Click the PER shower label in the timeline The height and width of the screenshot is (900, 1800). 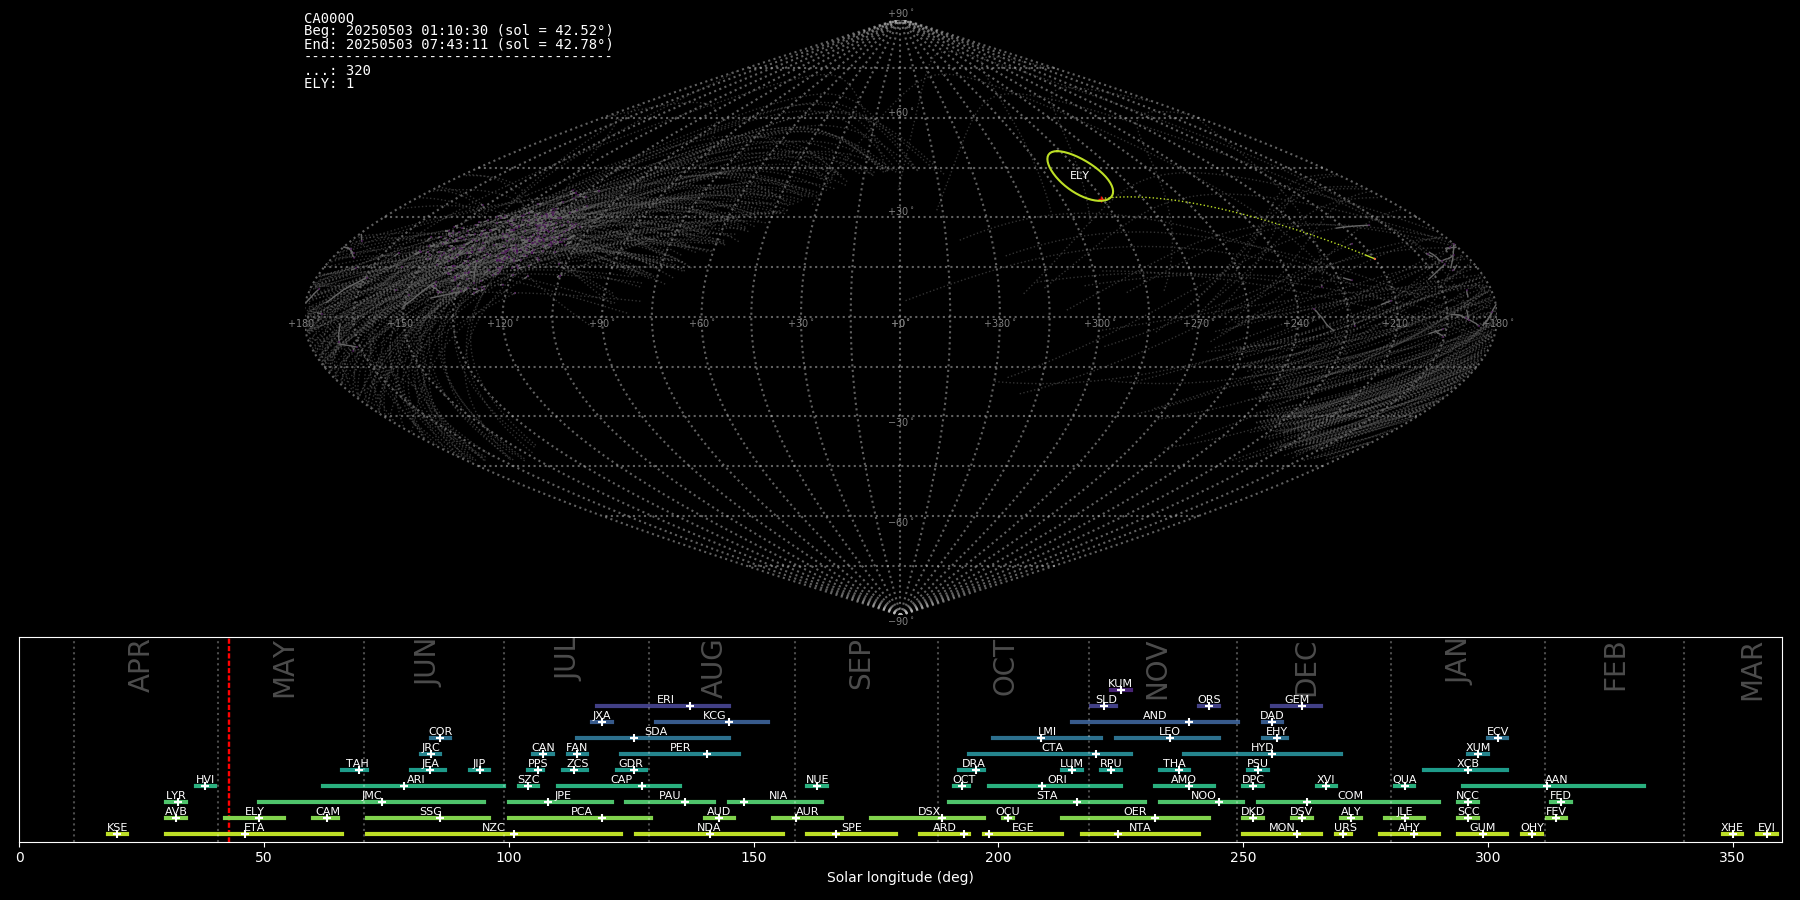pos(680,748)
